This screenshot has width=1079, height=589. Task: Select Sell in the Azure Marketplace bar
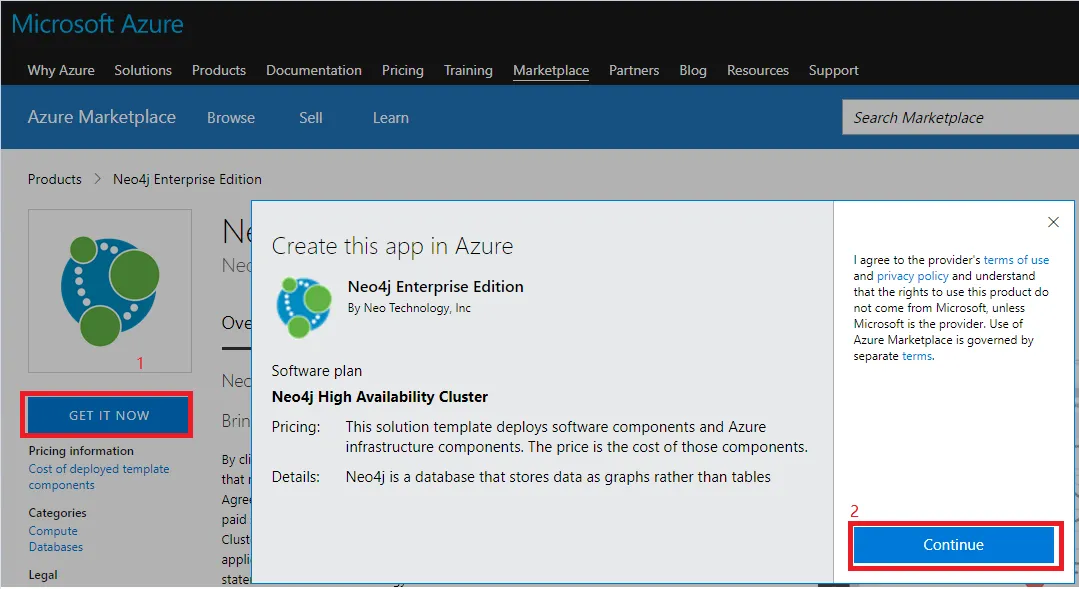[311, 118]
